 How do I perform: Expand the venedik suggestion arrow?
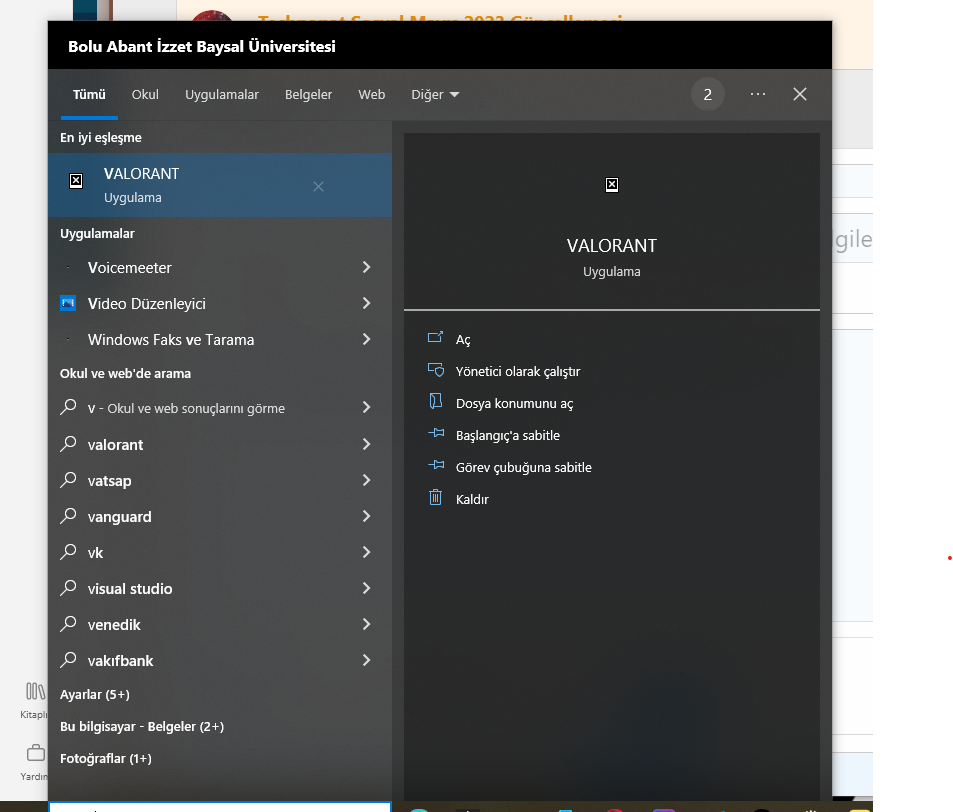pyautogui.click(x=366, y=624)
